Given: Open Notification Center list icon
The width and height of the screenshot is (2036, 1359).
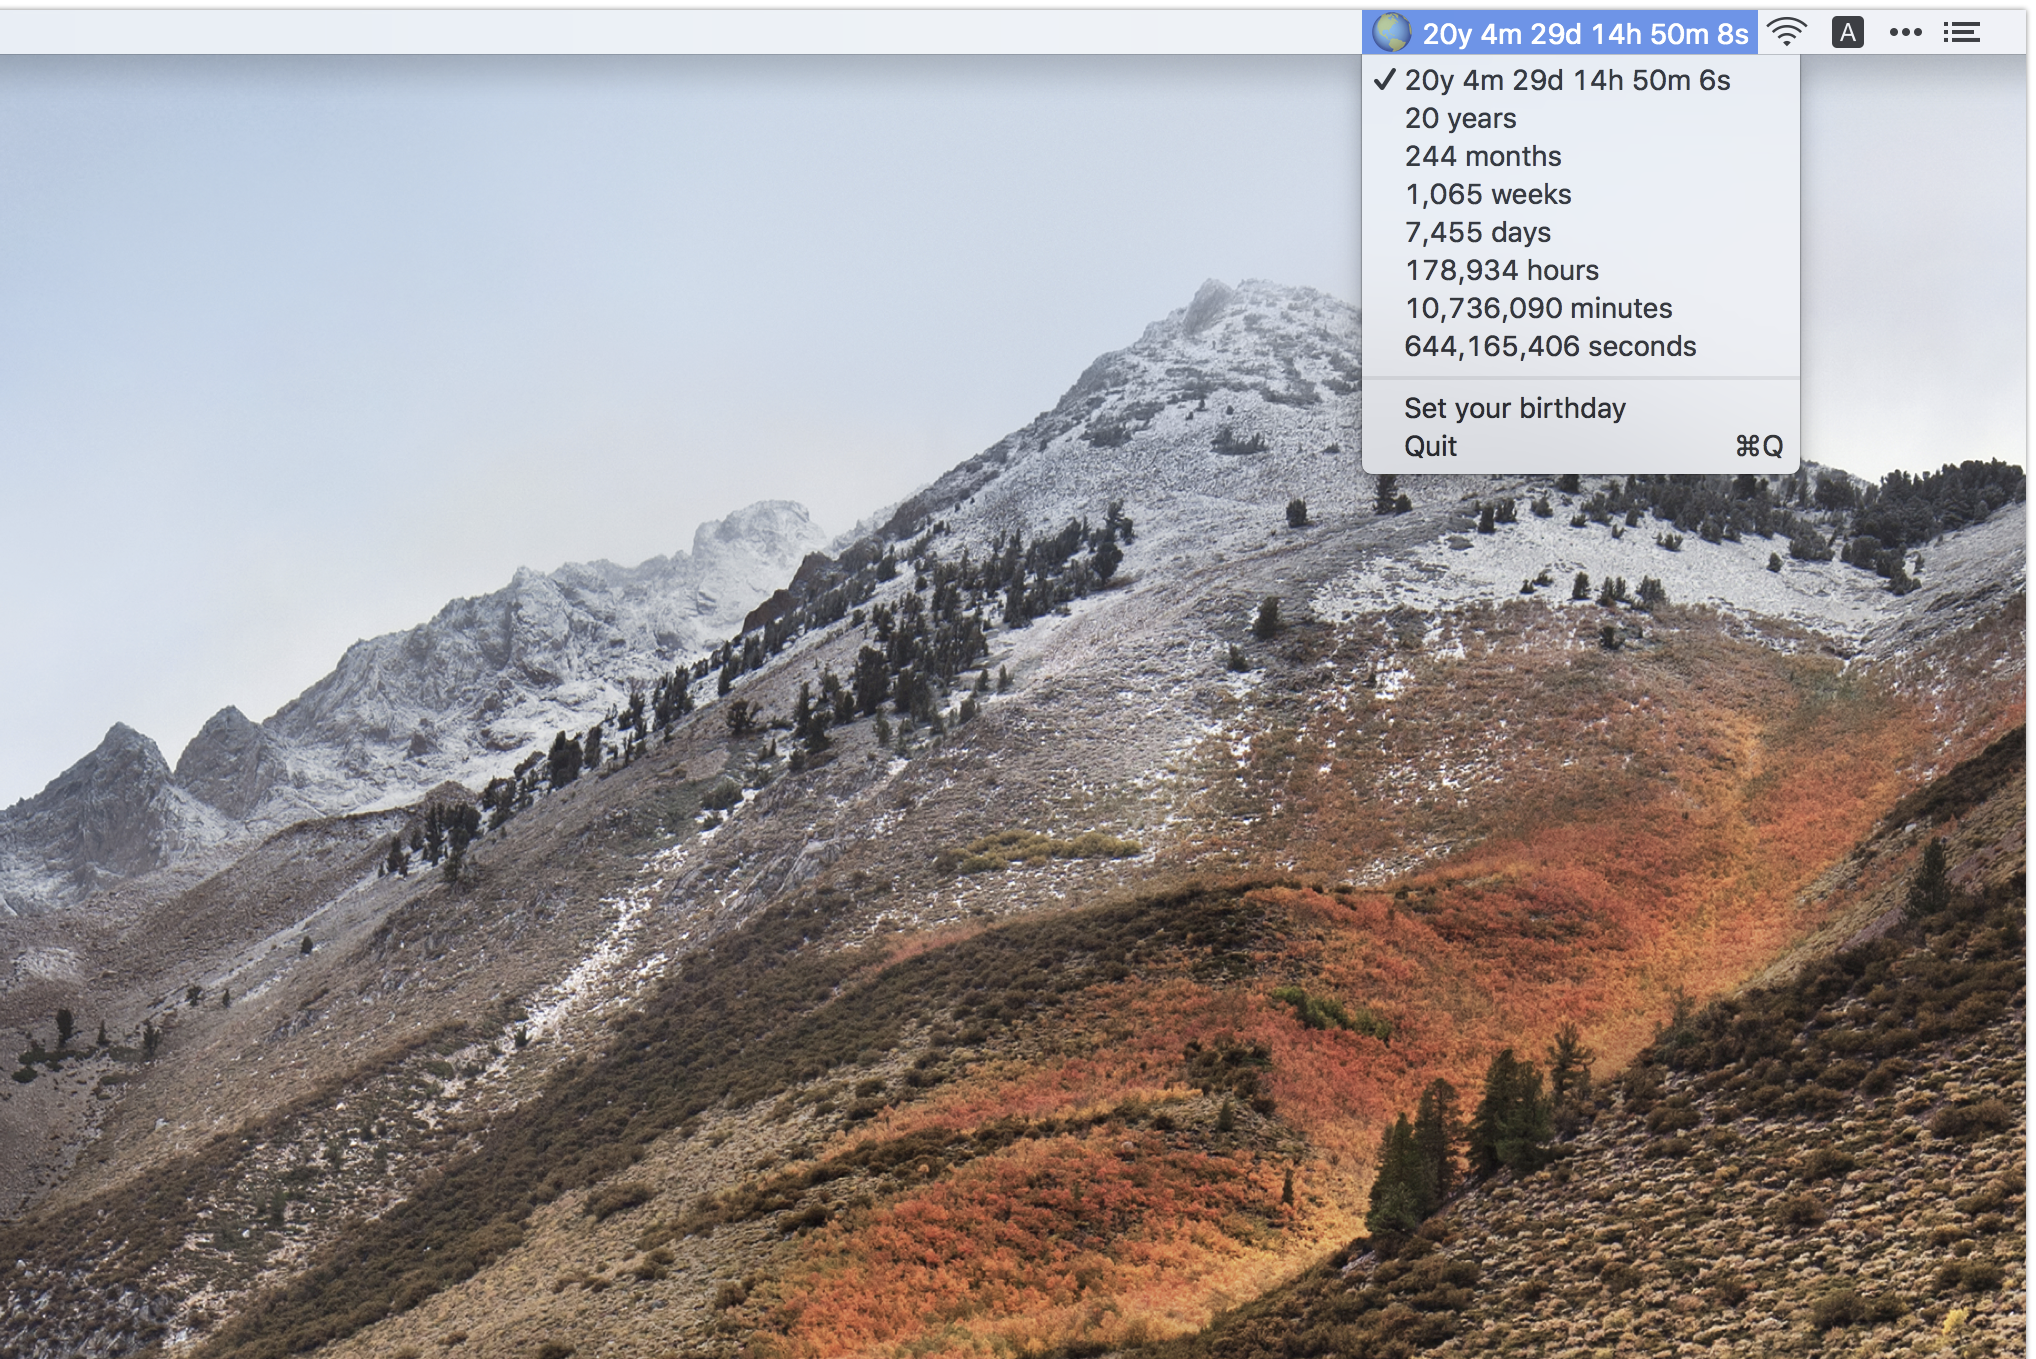Looking at the screenshot, I should 1961,33.
